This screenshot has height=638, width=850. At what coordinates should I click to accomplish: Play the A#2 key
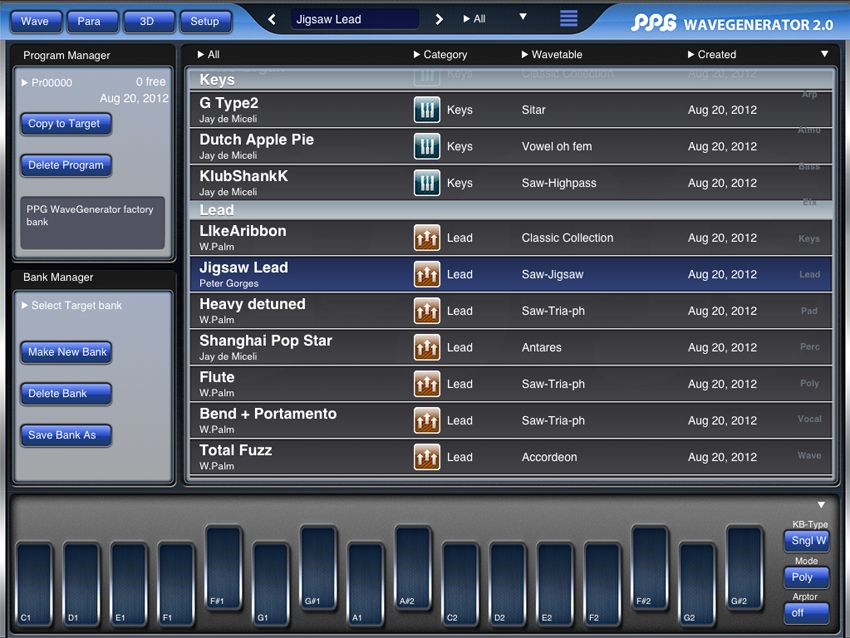[x=413, y=567]
